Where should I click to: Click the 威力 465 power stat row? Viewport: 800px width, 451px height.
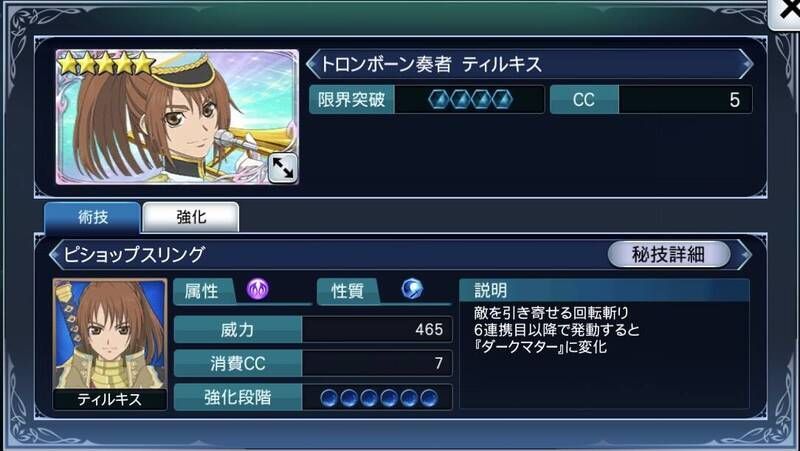[313, 330]
